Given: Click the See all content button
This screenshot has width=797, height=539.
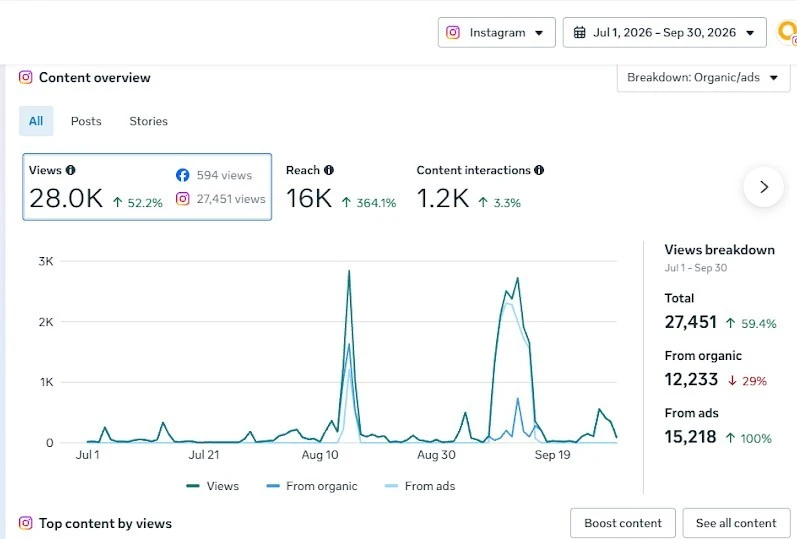Looking at the screenshot, I should (736, 523).
